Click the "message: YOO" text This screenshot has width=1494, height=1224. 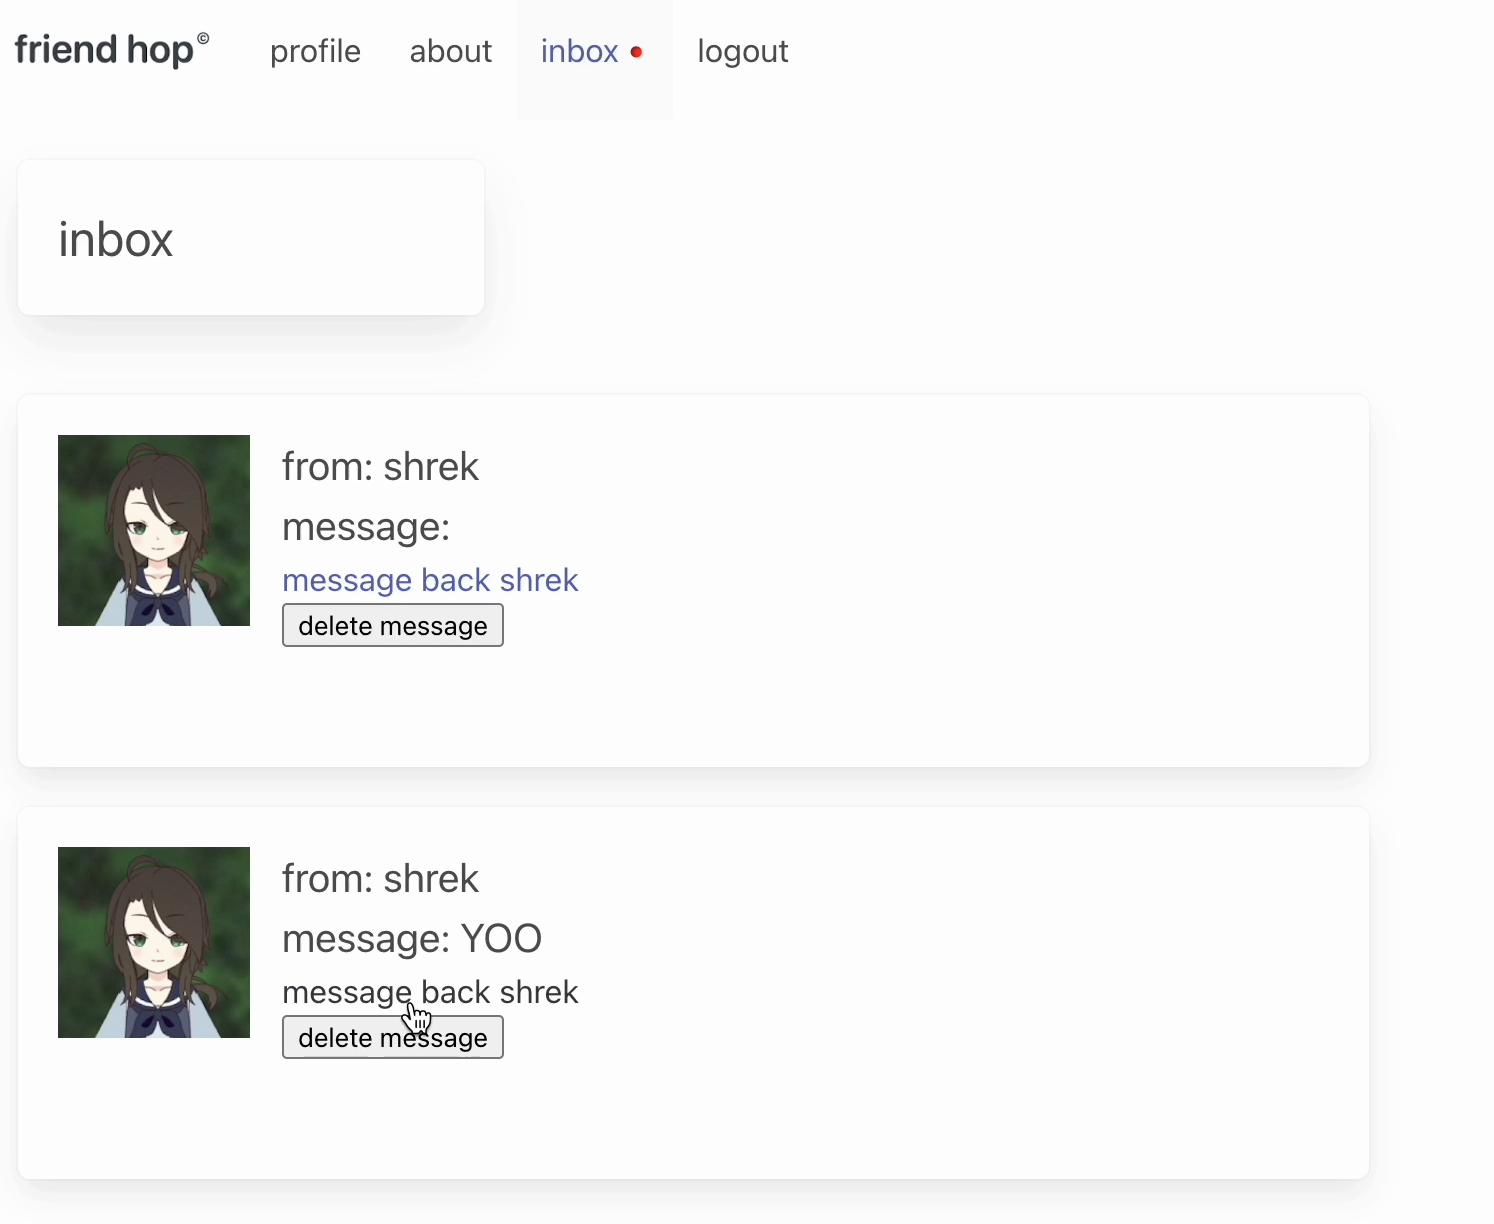point(411,939)
